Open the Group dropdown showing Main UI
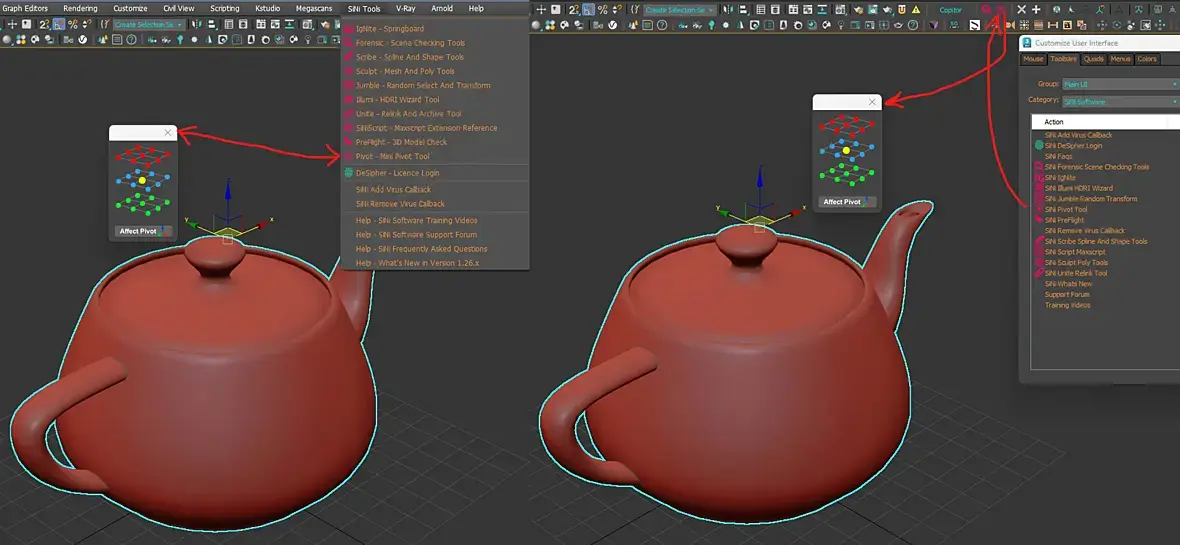Screen dimensions: 1180x545 [x=1121, y=84]
